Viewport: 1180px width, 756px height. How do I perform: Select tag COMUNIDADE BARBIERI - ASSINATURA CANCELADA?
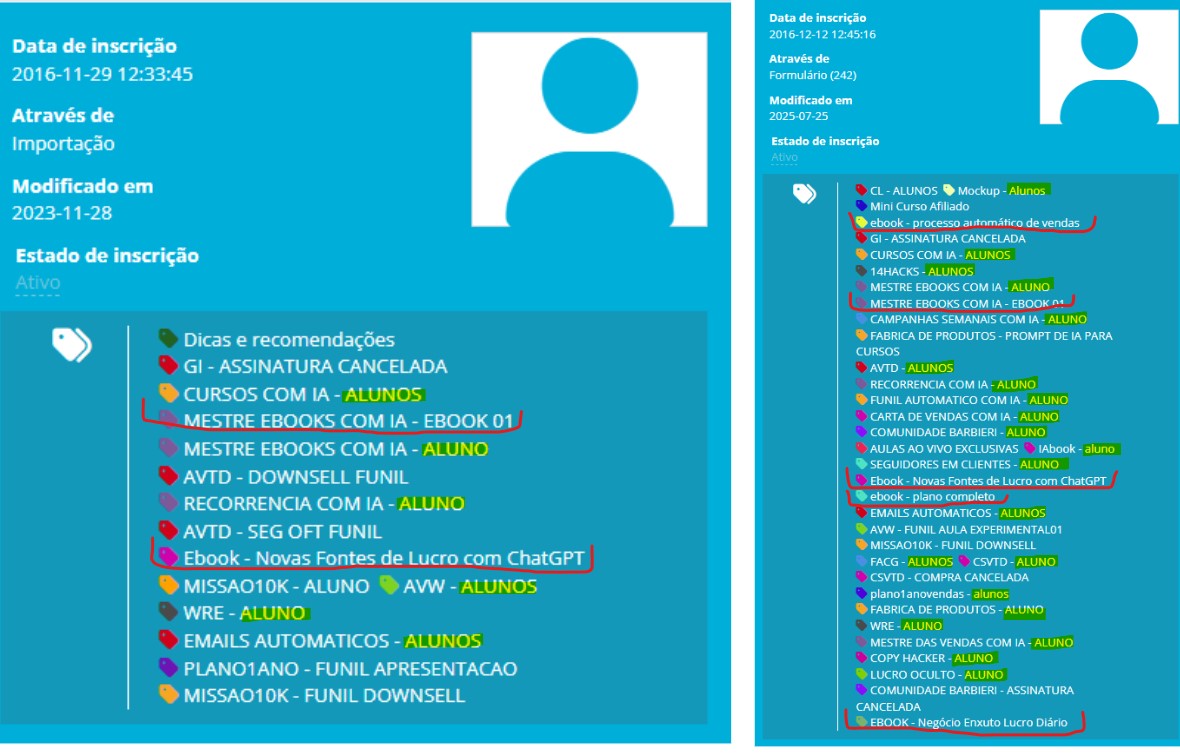(x=965, y=698)
